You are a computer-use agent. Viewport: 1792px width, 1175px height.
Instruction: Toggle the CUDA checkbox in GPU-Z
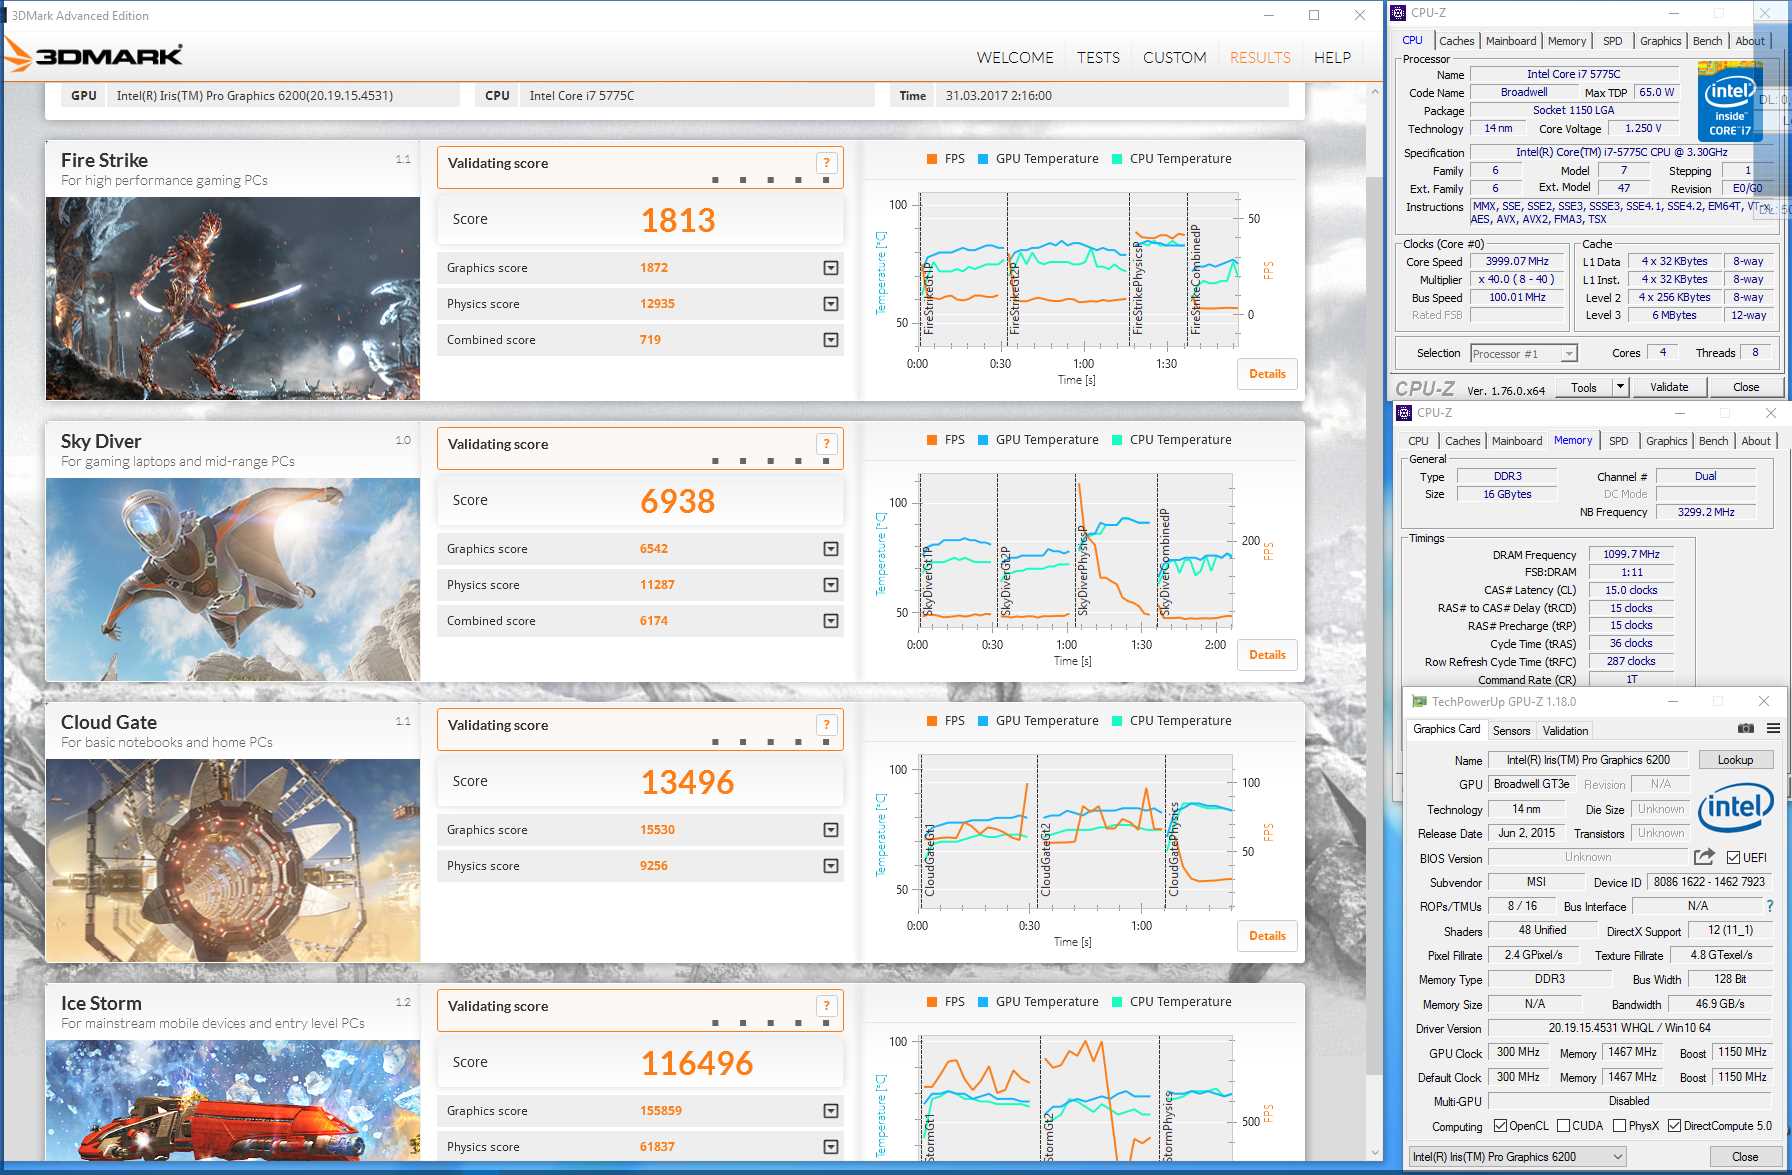[1563, 1126]
